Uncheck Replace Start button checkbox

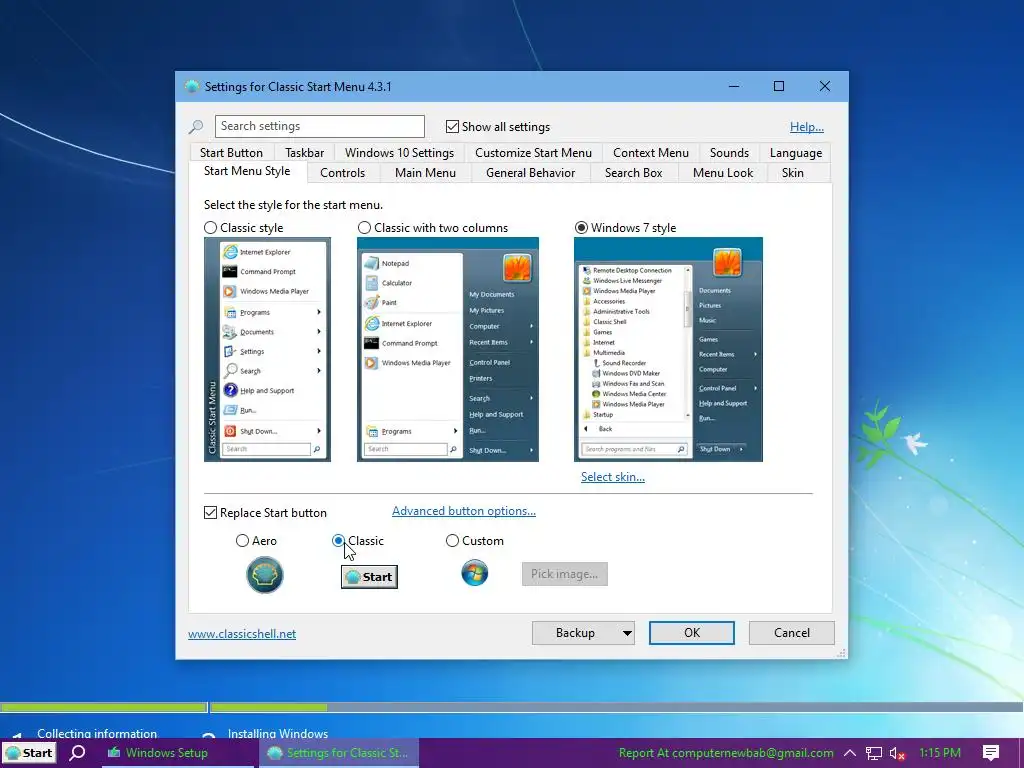(210, 513)
